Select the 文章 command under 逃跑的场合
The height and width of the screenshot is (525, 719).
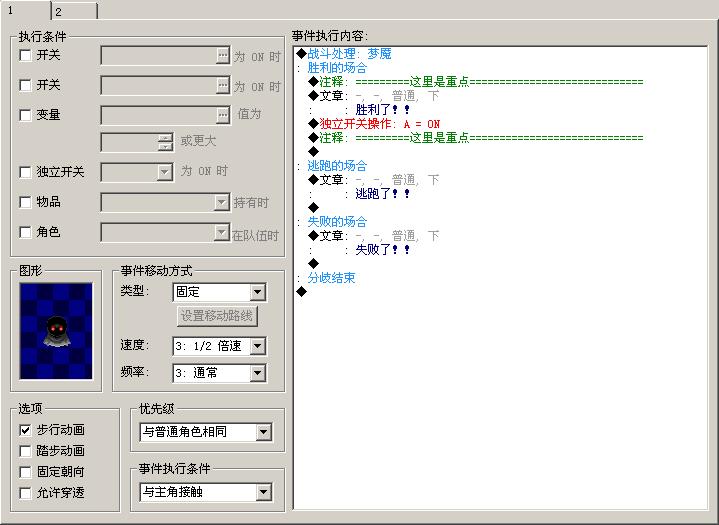(x=374, y=180)
